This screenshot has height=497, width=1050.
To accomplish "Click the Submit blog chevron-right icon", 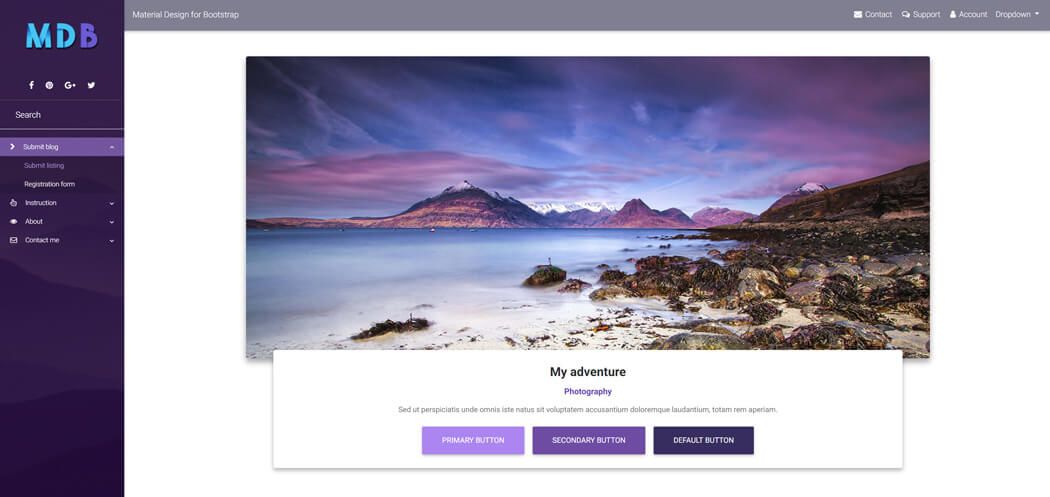I will (x=13, y=147).
